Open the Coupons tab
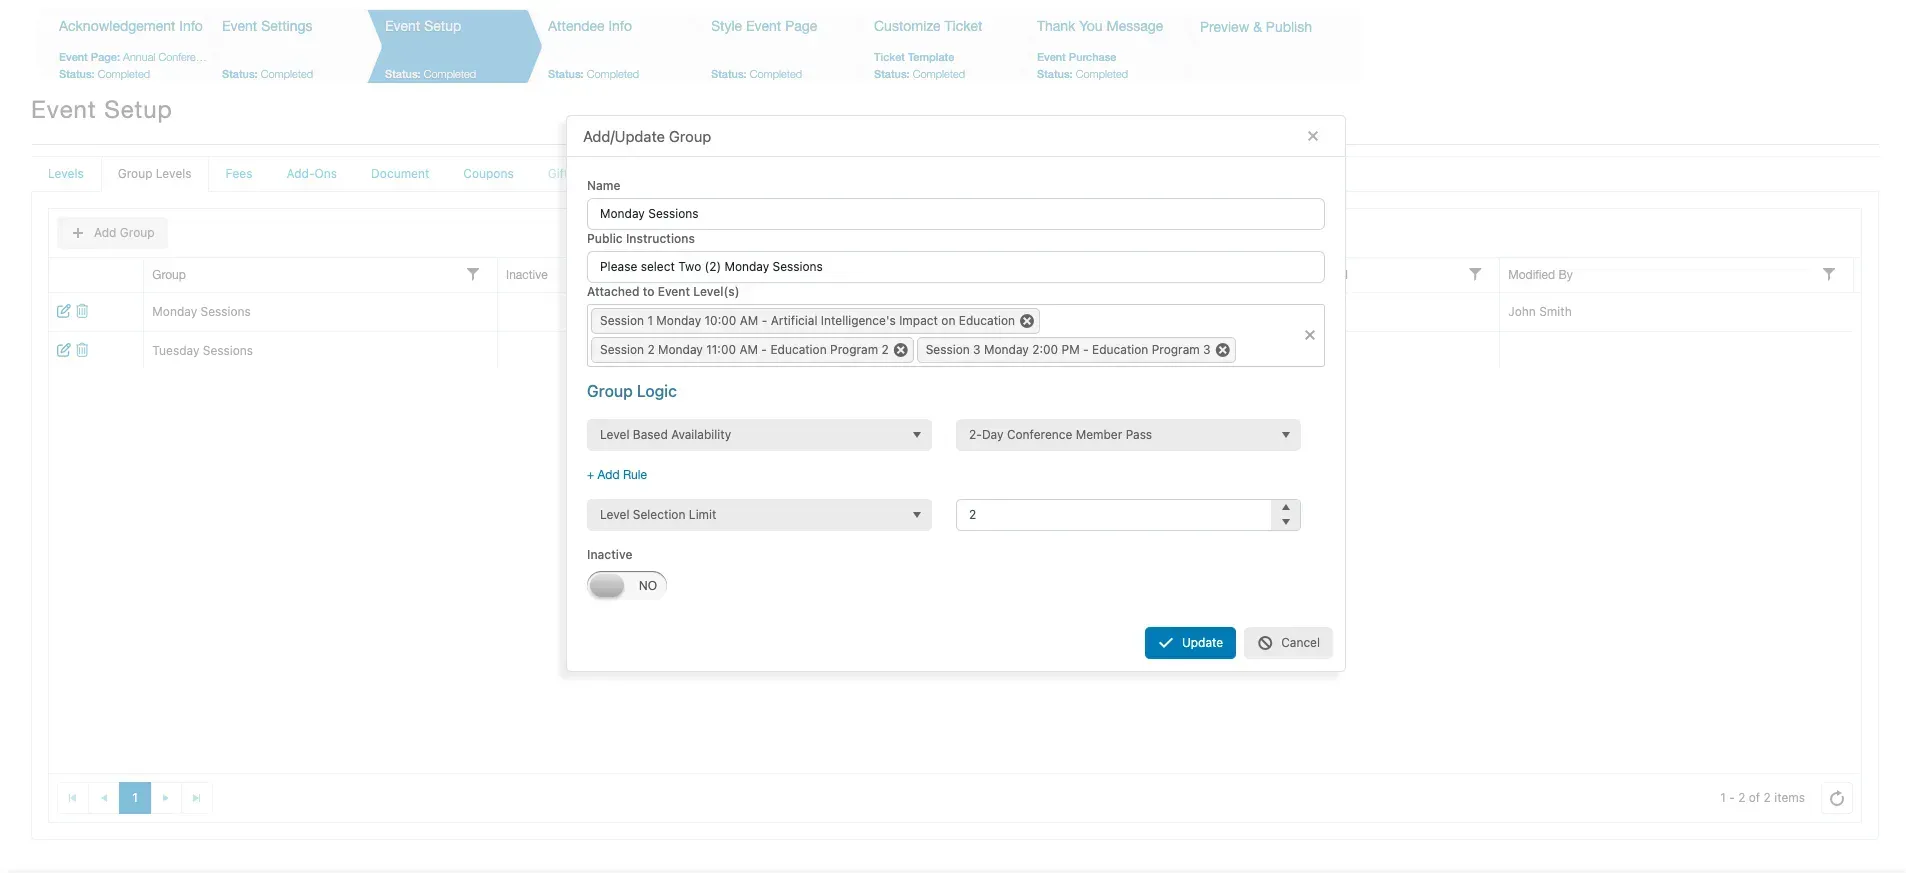This screenshot has width=1906, height=873. tap(488, 174)
